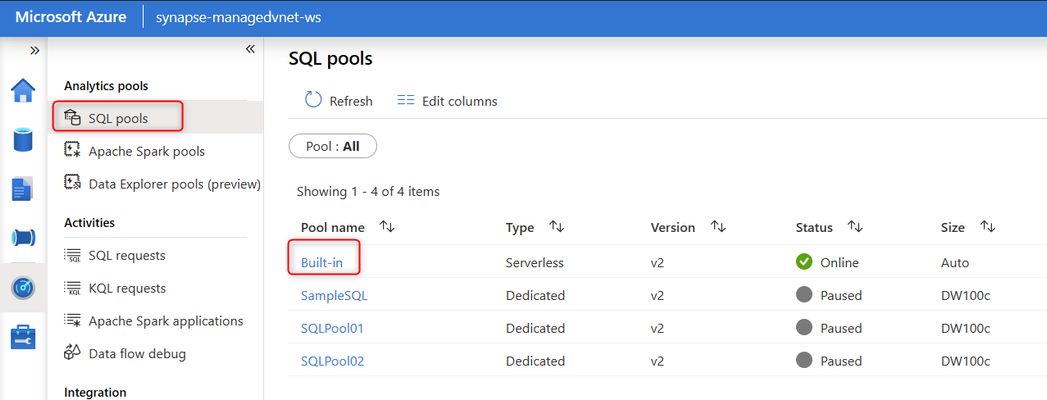Click SQLPool02's grey Paused status icon
This screenshot has height=400, width=1047.
point(804,360)
